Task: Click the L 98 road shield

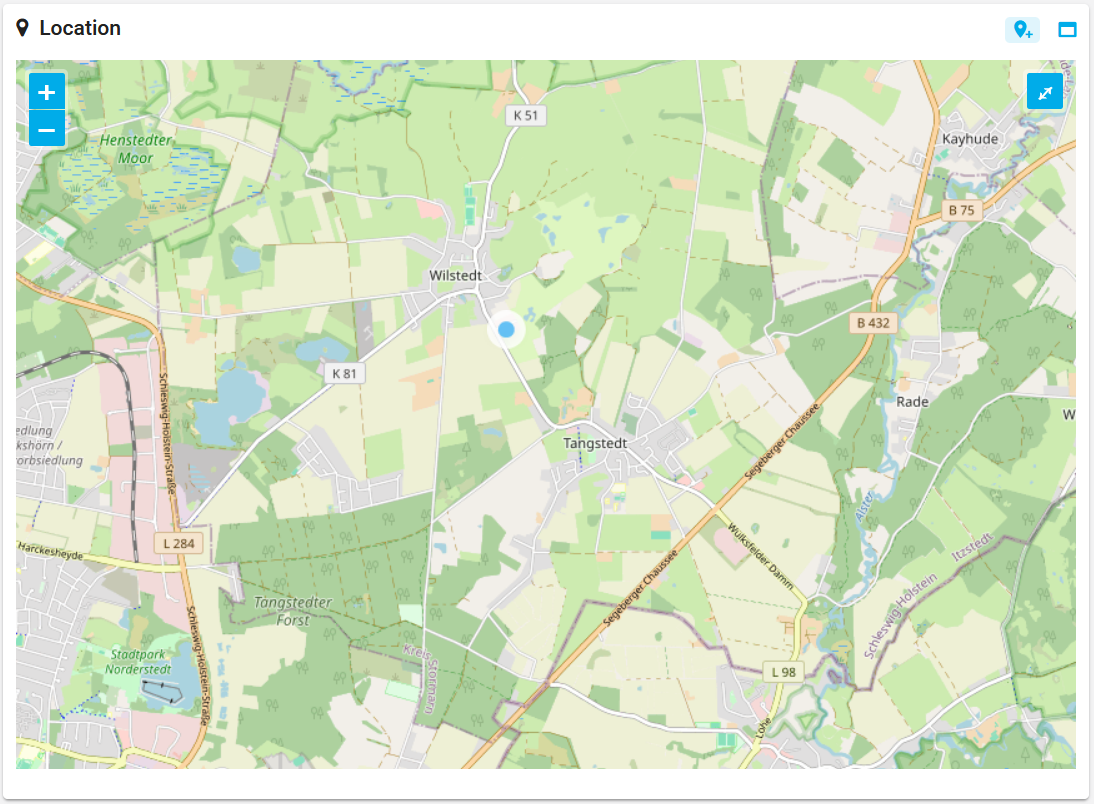Action: click(784, 672)
